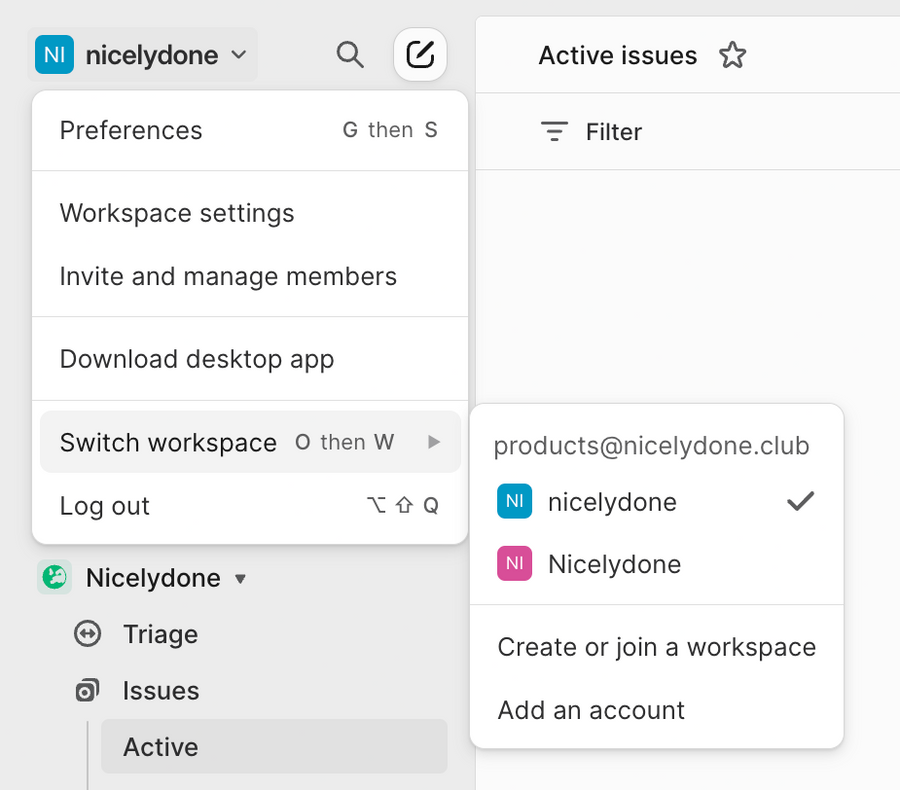Viewport: 900px width, 790px height.
Task: Expand the nicelydone workspace dropdown
Action: [x=240, y=55]
